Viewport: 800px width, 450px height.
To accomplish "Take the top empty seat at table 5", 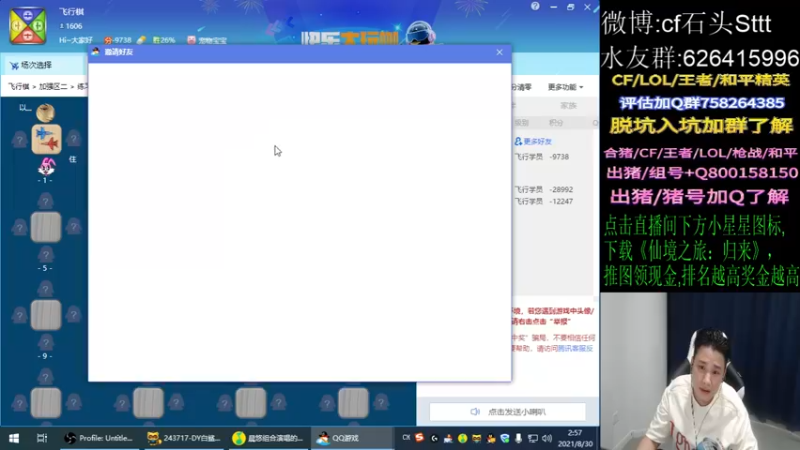I will pyautogui.click(x=45, y=201).
